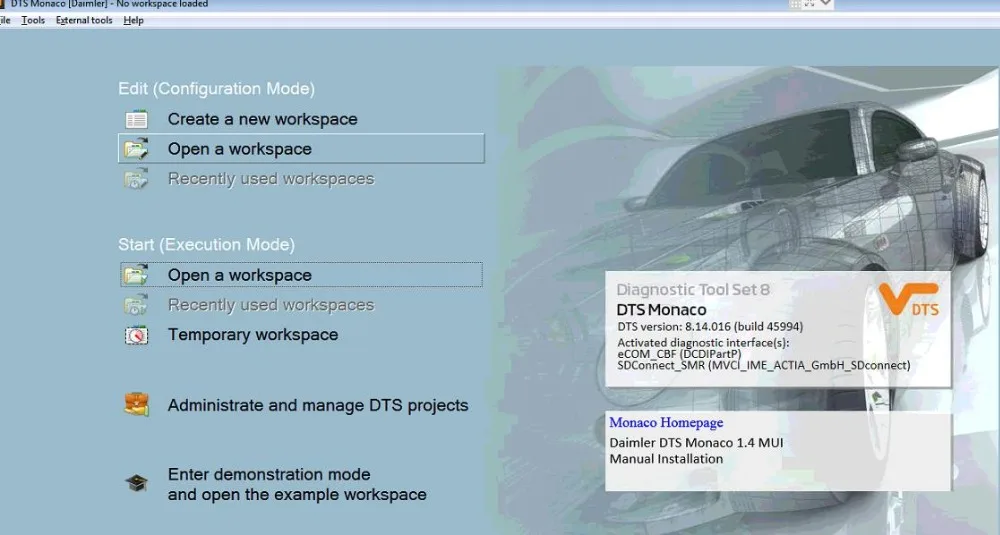The image size is (1000, 535).
Task: Click the Daimler DTS Monaco 1.4 MUI text
Action: click(696, 443)
